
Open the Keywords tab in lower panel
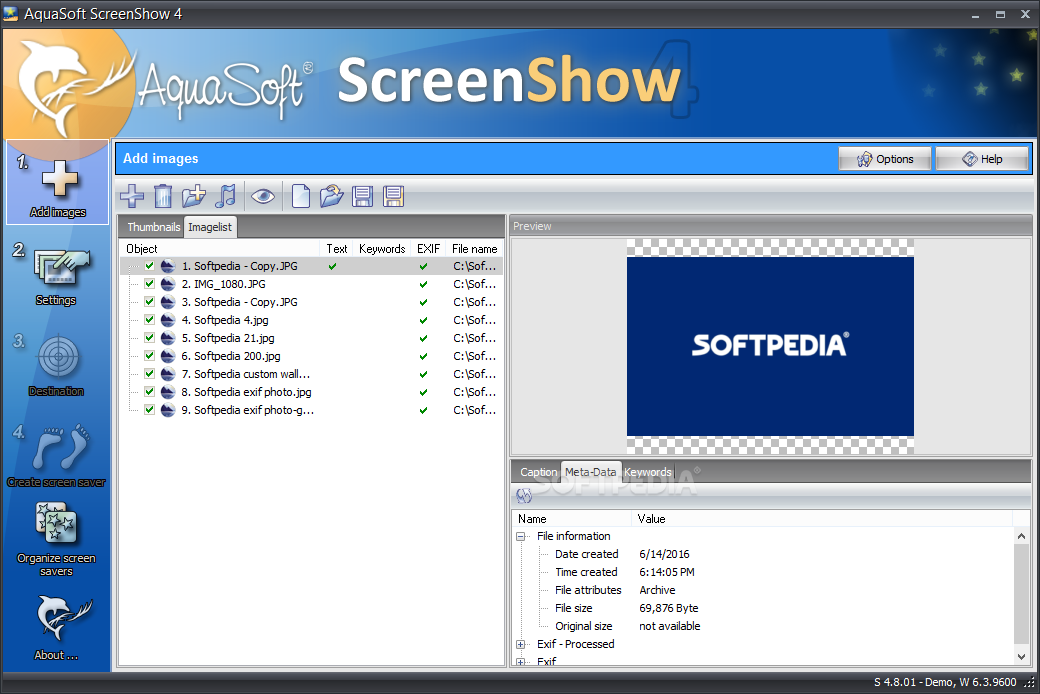pyautogui.click(x=648, y=472)
